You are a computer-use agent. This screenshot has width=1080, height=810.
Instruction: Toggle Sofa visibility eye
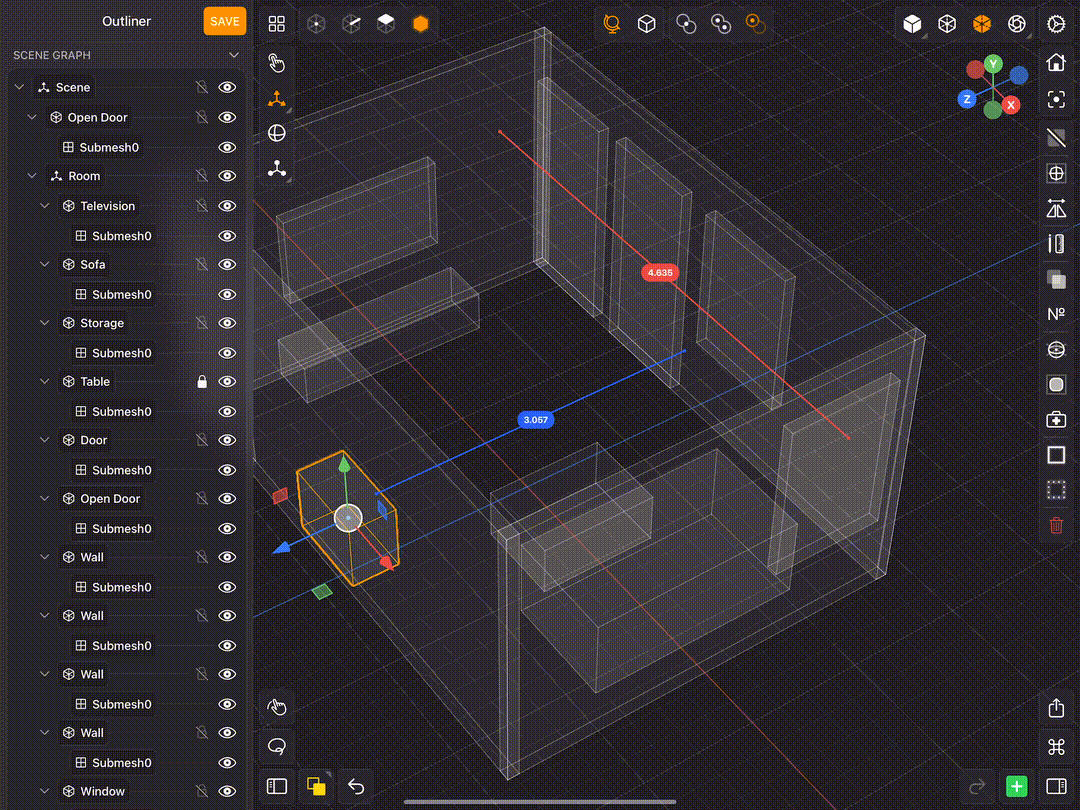coord(227,264)
